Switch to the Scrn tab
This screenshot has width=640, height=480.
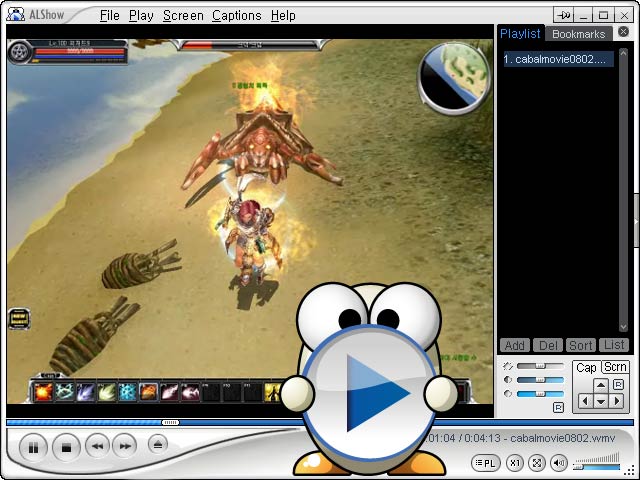coord(615,367)
